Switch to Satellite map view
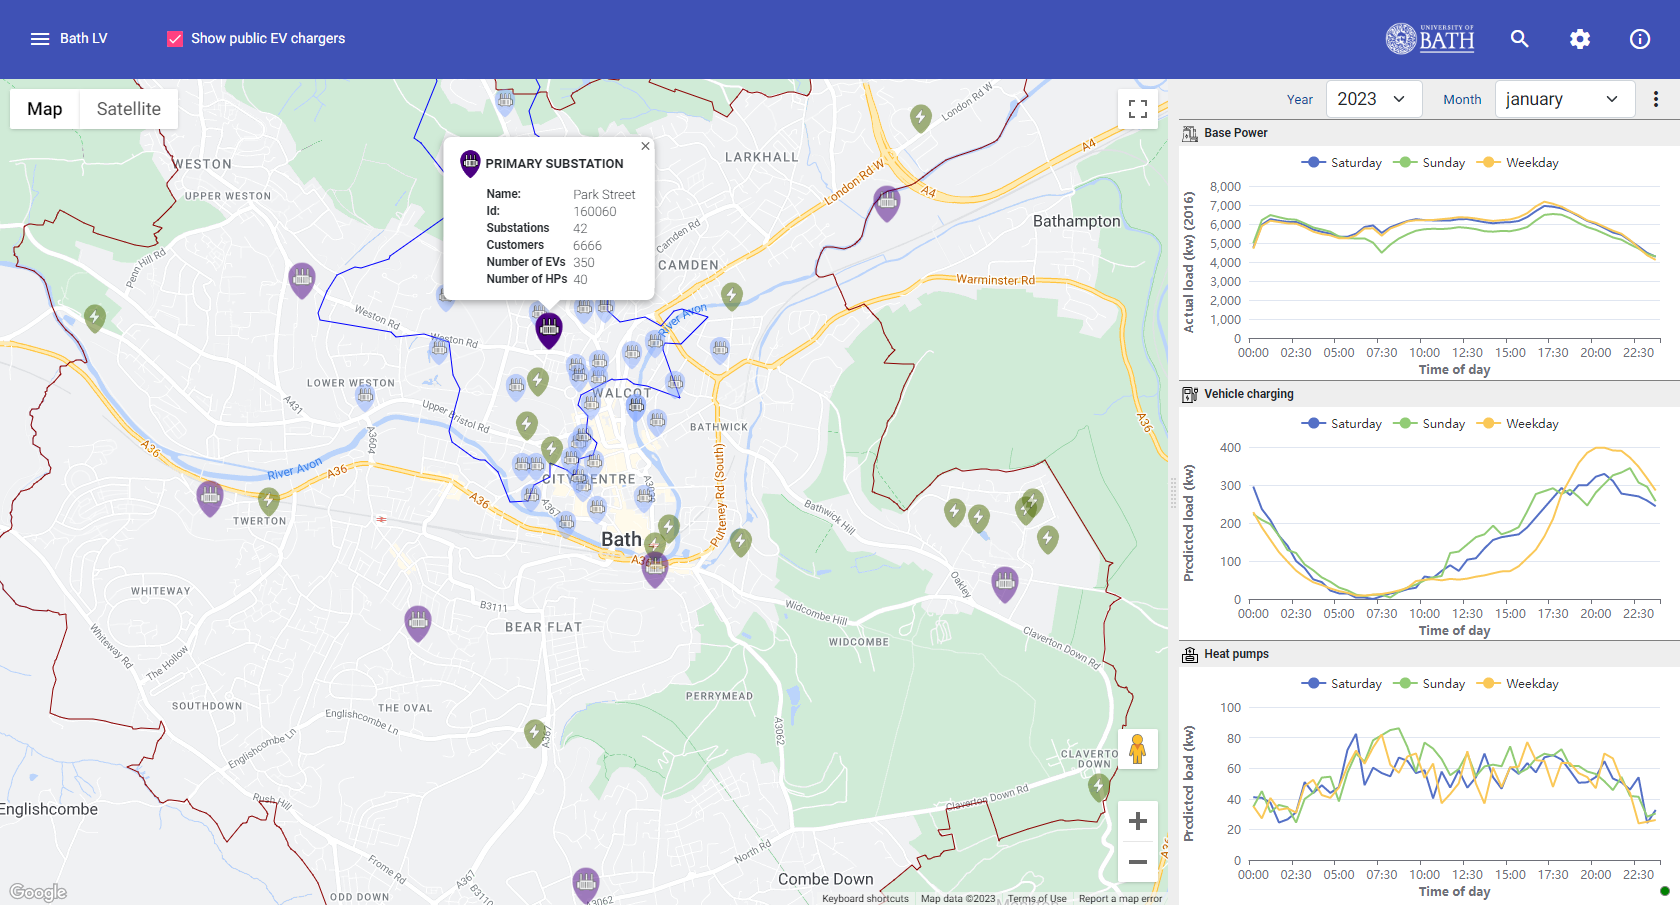Image resolution: width=1680 pixels, height=905 pixels. [128, 109]
